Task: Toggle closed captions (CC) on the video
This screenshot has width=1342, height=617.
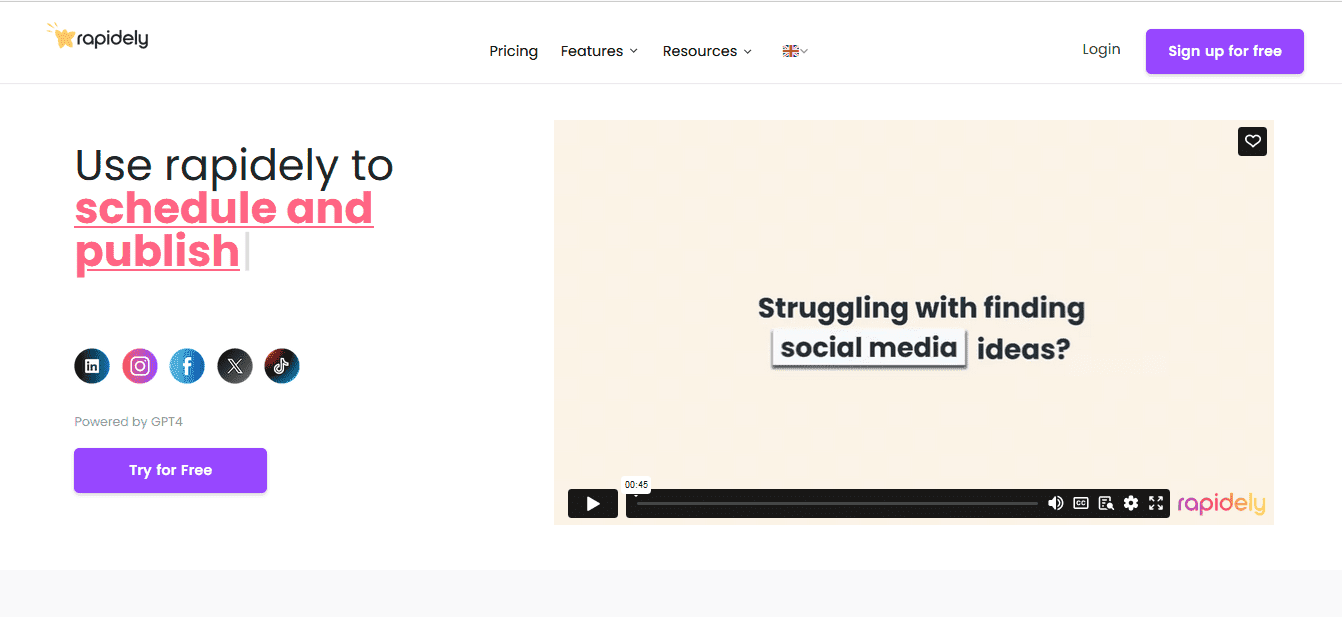Action: point(1081,503)
